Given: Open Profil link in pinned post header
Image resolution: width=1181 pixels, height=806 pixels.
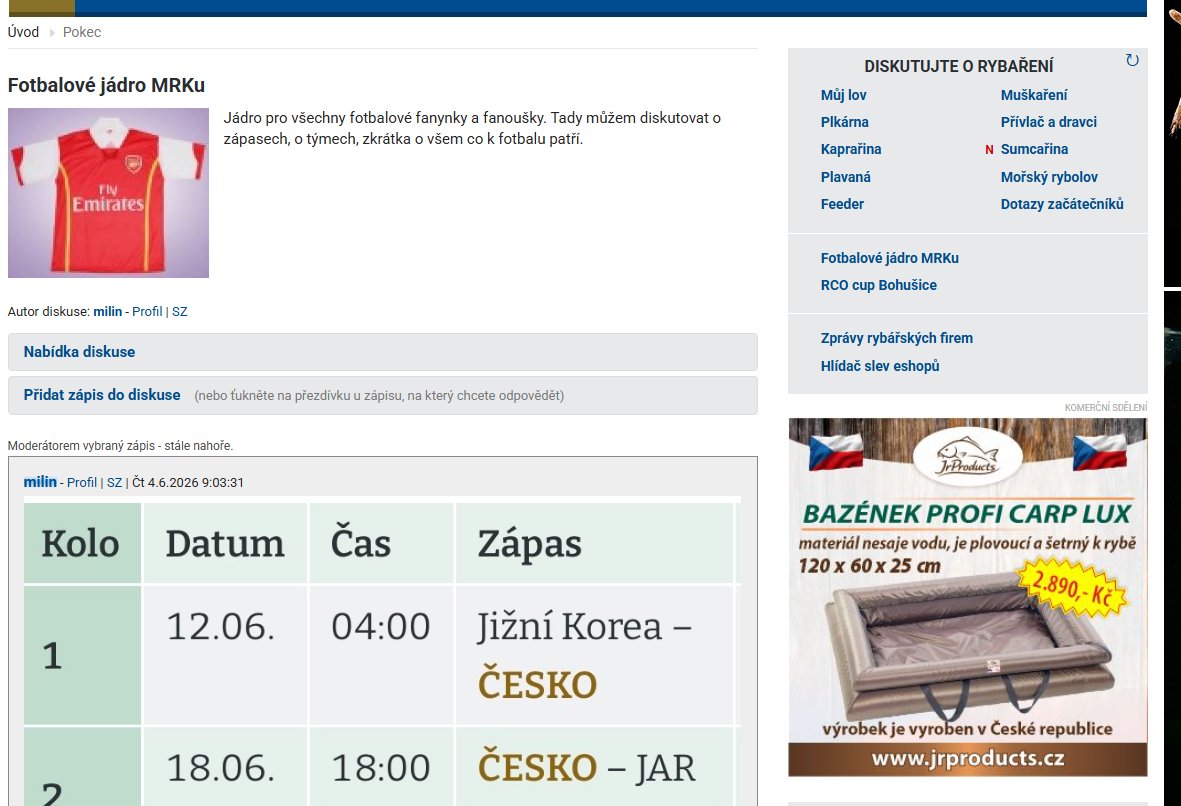Looking at the screenshot, I should (x=81, y=483).
